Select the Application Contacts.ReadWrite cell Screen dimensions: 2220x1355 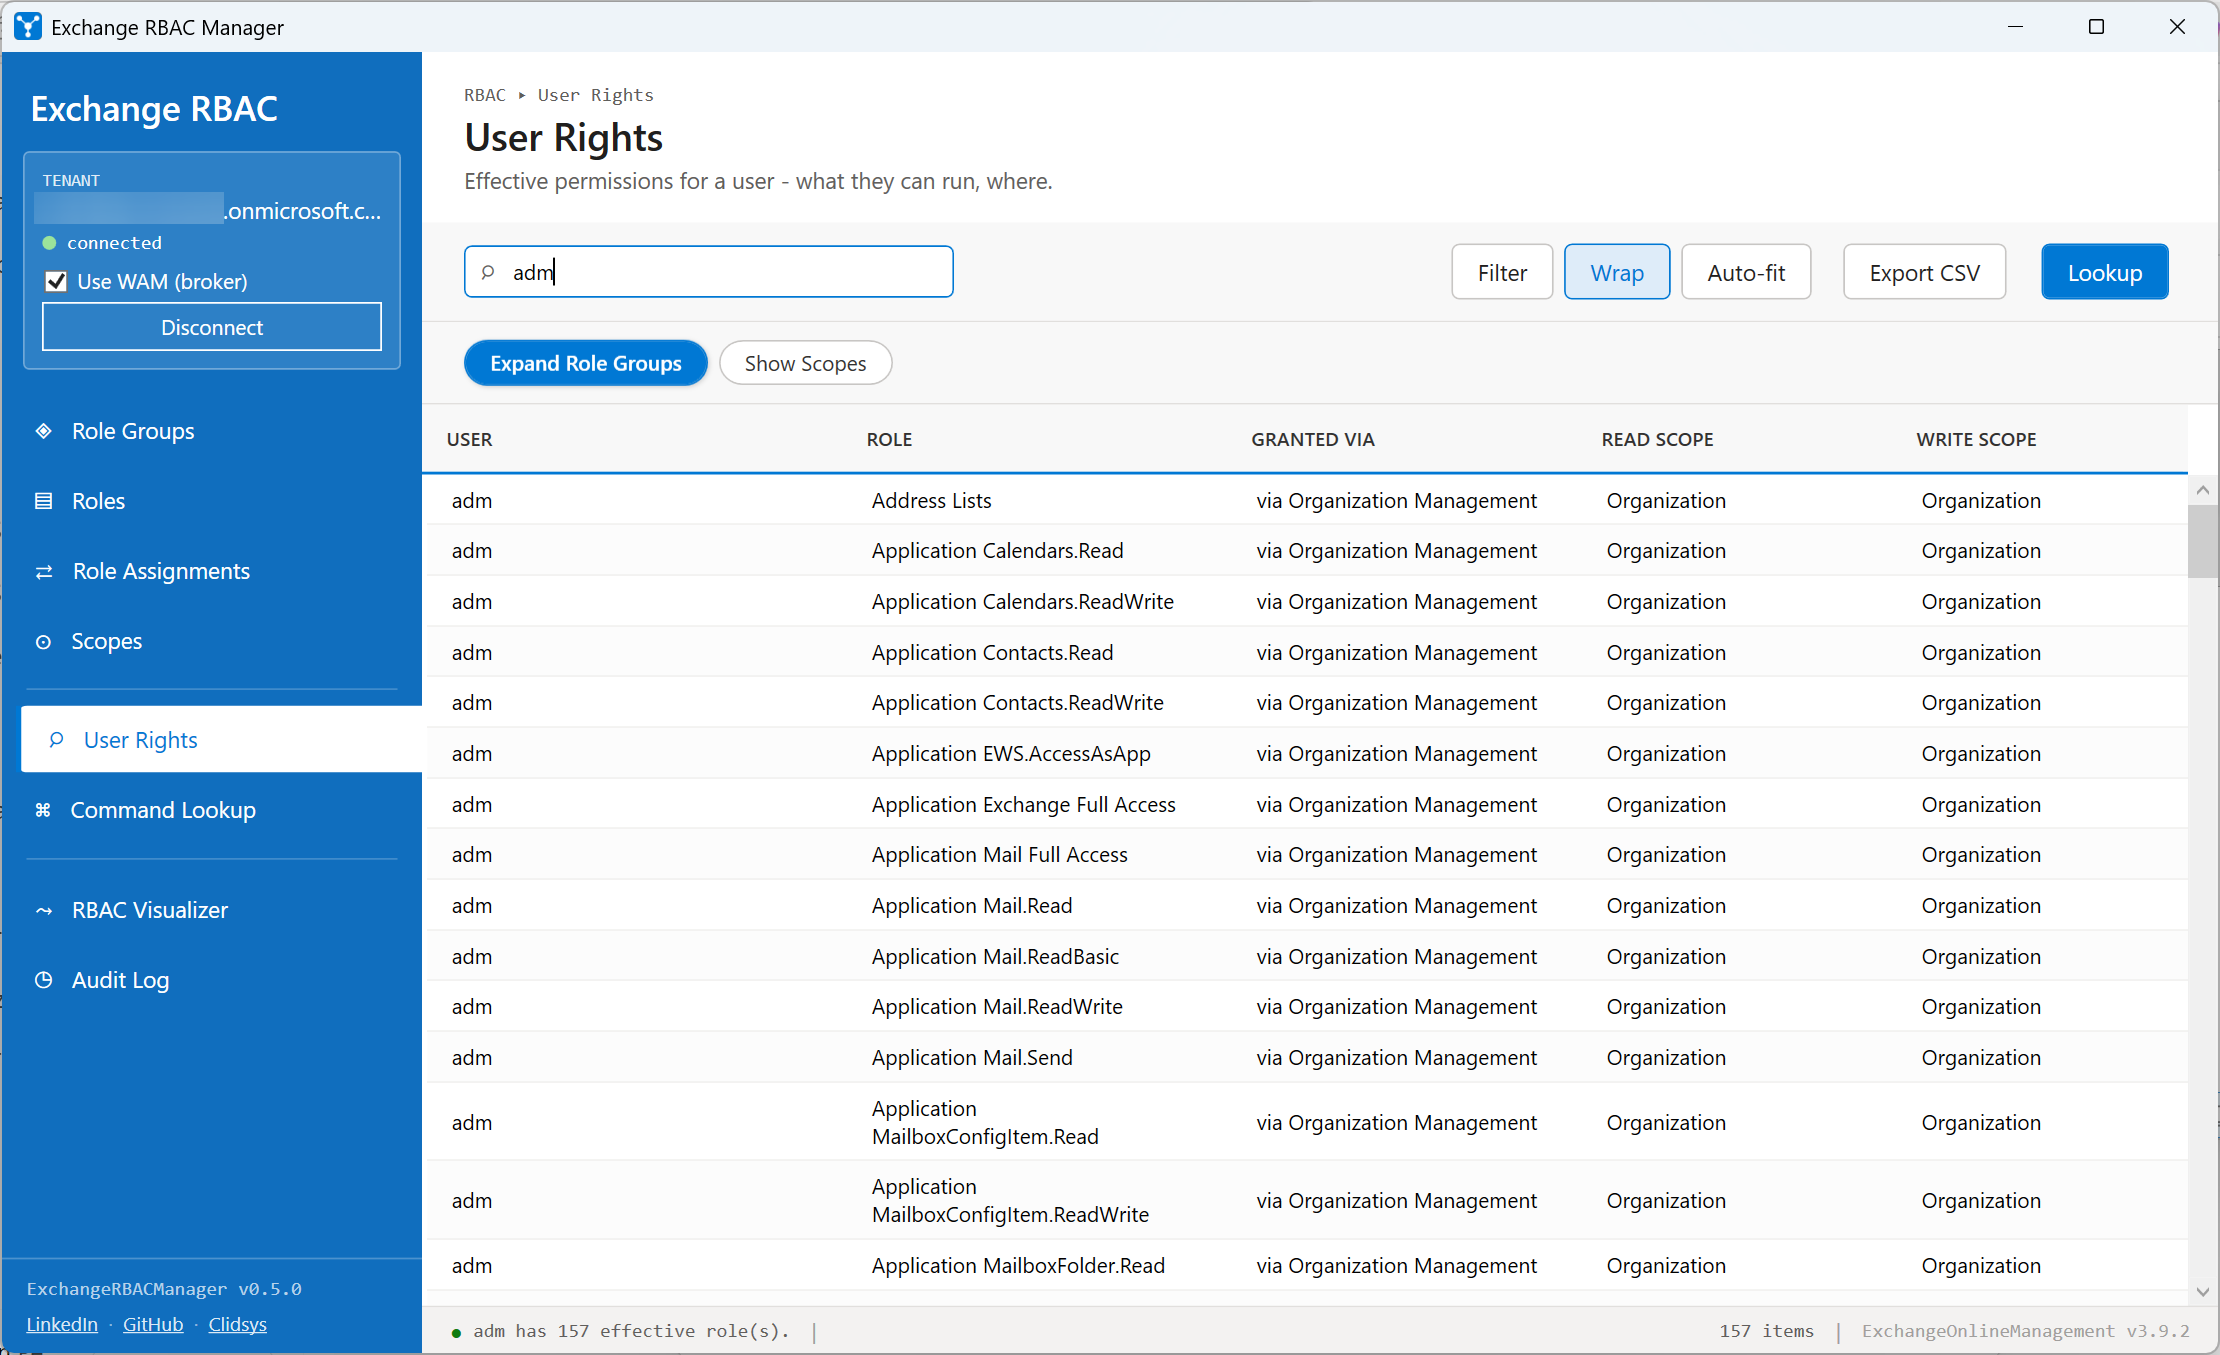[x=1017, y=702]
